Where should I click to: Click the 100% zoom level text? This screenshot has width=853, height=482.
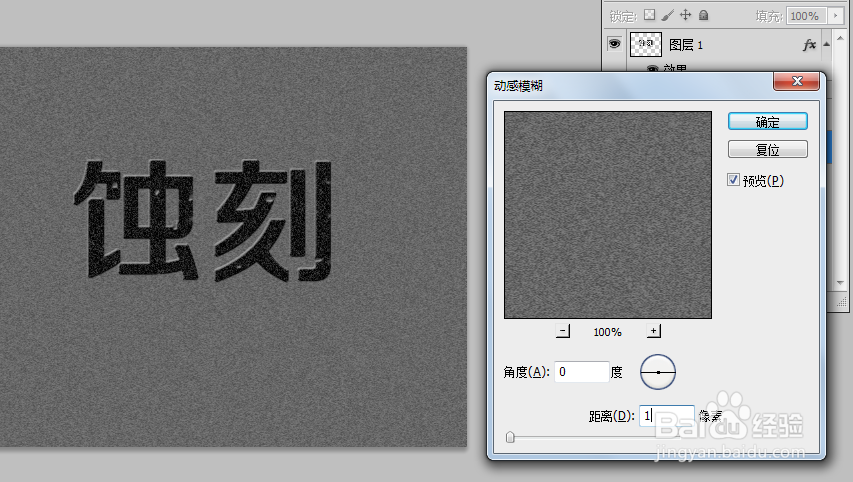pyautogui.click(x=608, y=332)
